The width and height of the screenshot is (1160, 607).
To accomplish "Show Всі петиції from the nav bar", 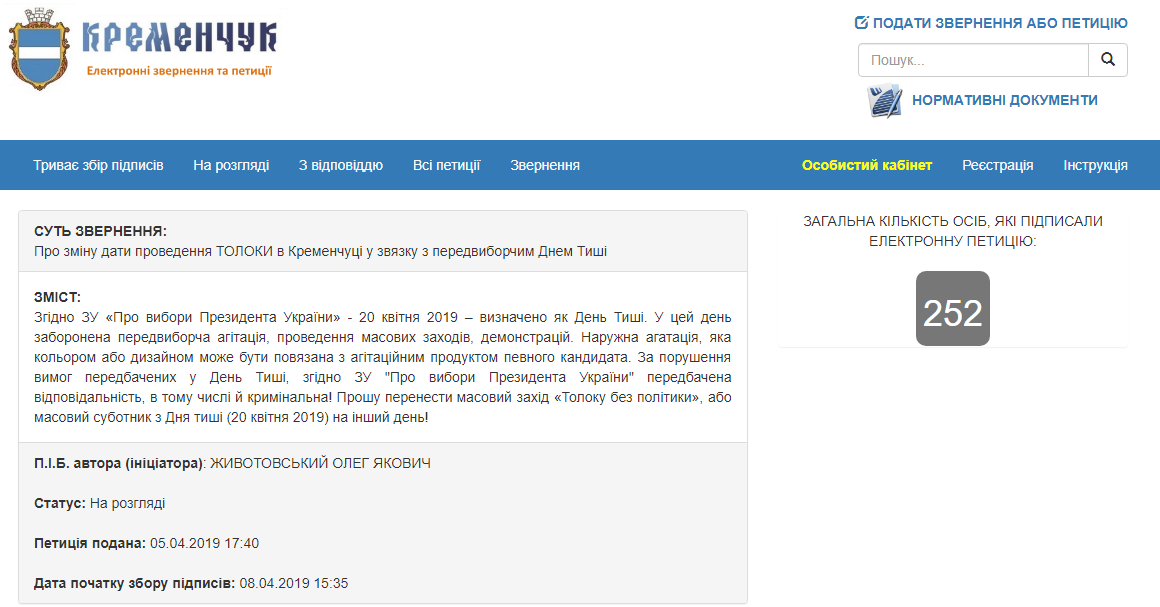I will click(x=446, y=165).
